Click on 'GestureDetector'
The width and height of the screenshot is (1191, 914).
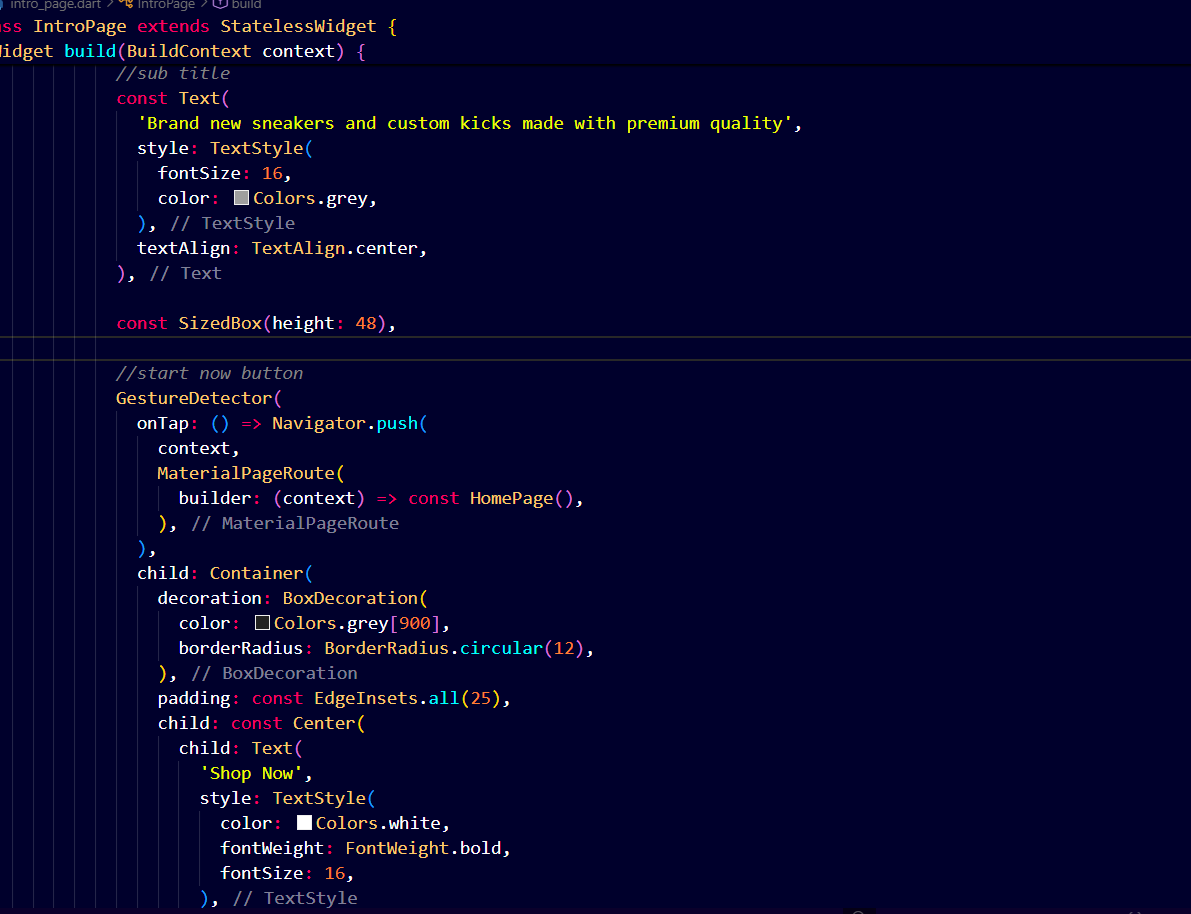pos(194,398)
